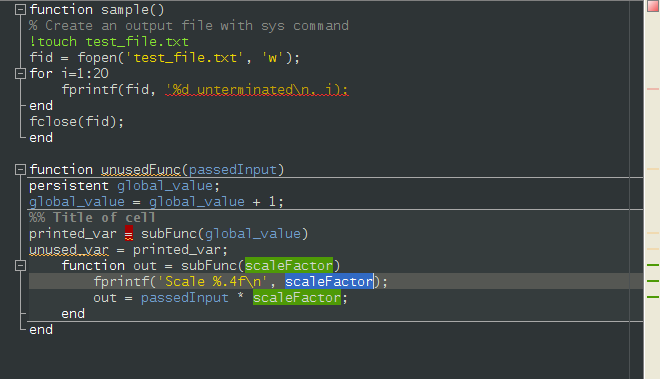Screen dimensions: 660x379
Task: Click the blue-selected scaleFactor in fprintf line
Action: coord(329,281)
